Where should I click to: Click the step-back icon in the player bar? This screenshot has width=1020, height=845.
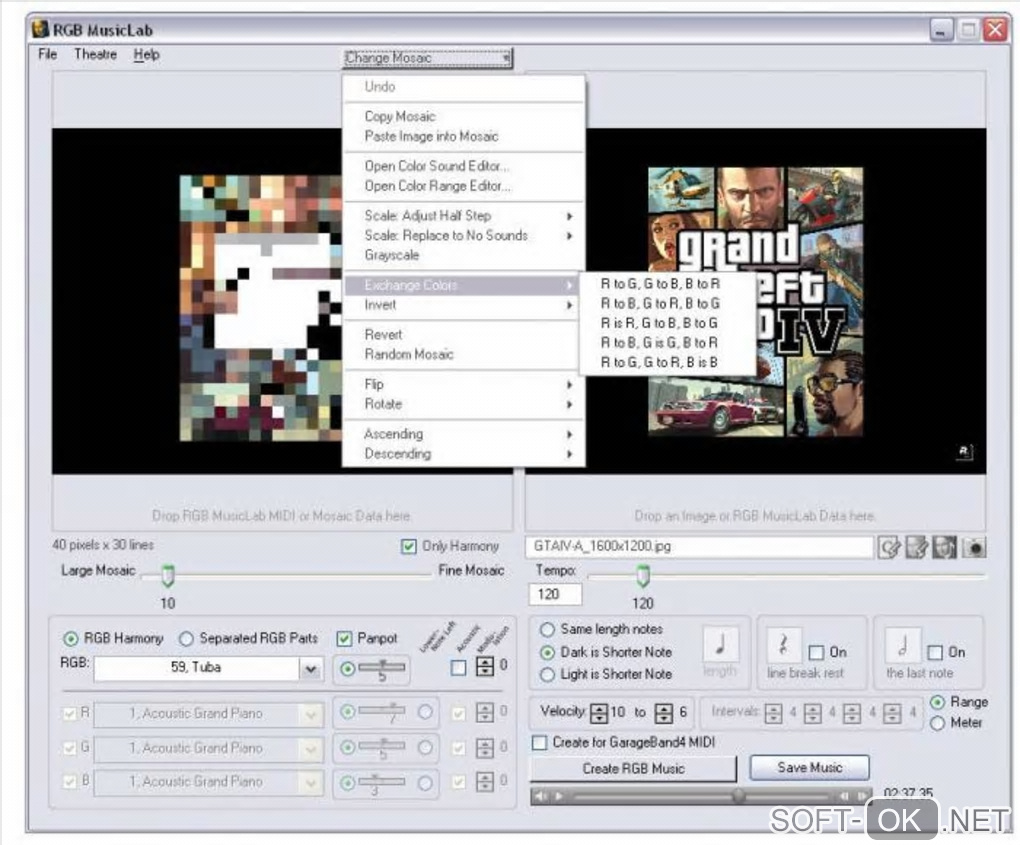click(844, 796)
